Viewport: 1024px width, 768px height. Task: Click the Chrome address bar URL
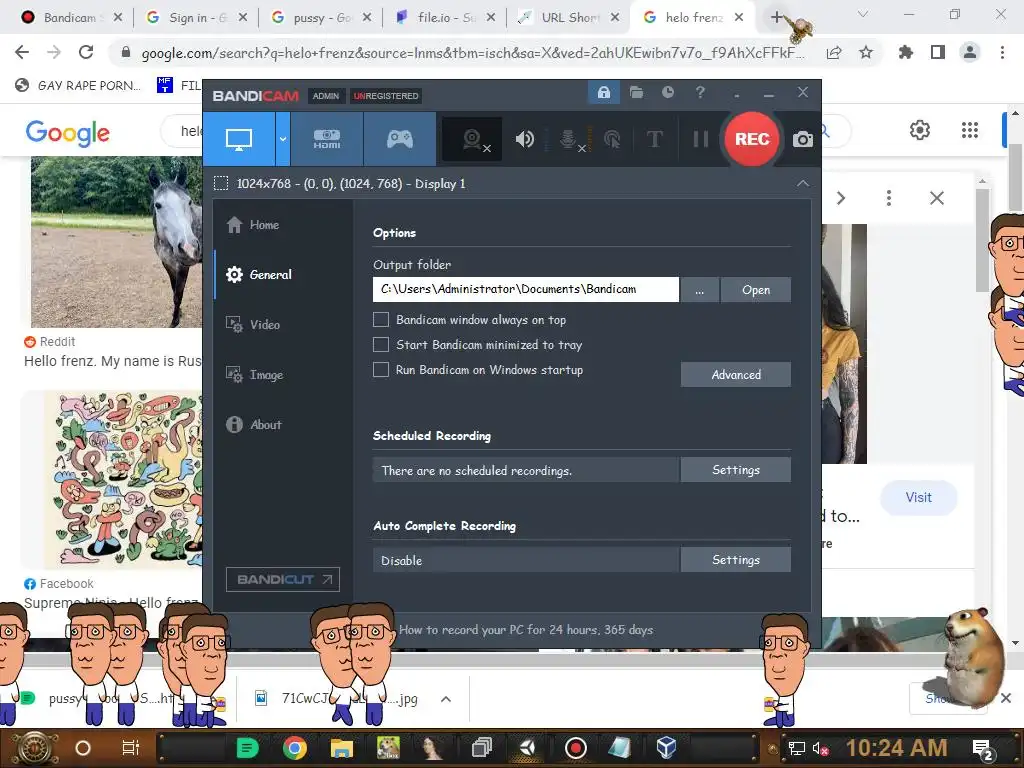click(473, 53)
